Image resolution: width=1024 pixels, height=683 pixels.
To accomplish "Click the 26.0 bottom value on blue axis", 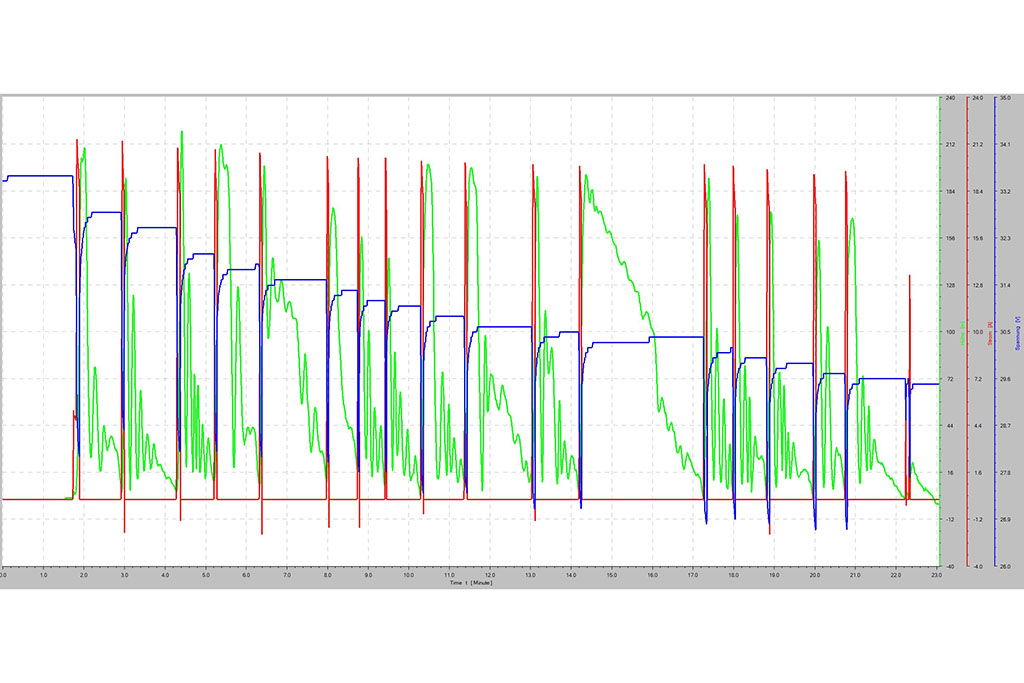I will (x=1005, y=566).
